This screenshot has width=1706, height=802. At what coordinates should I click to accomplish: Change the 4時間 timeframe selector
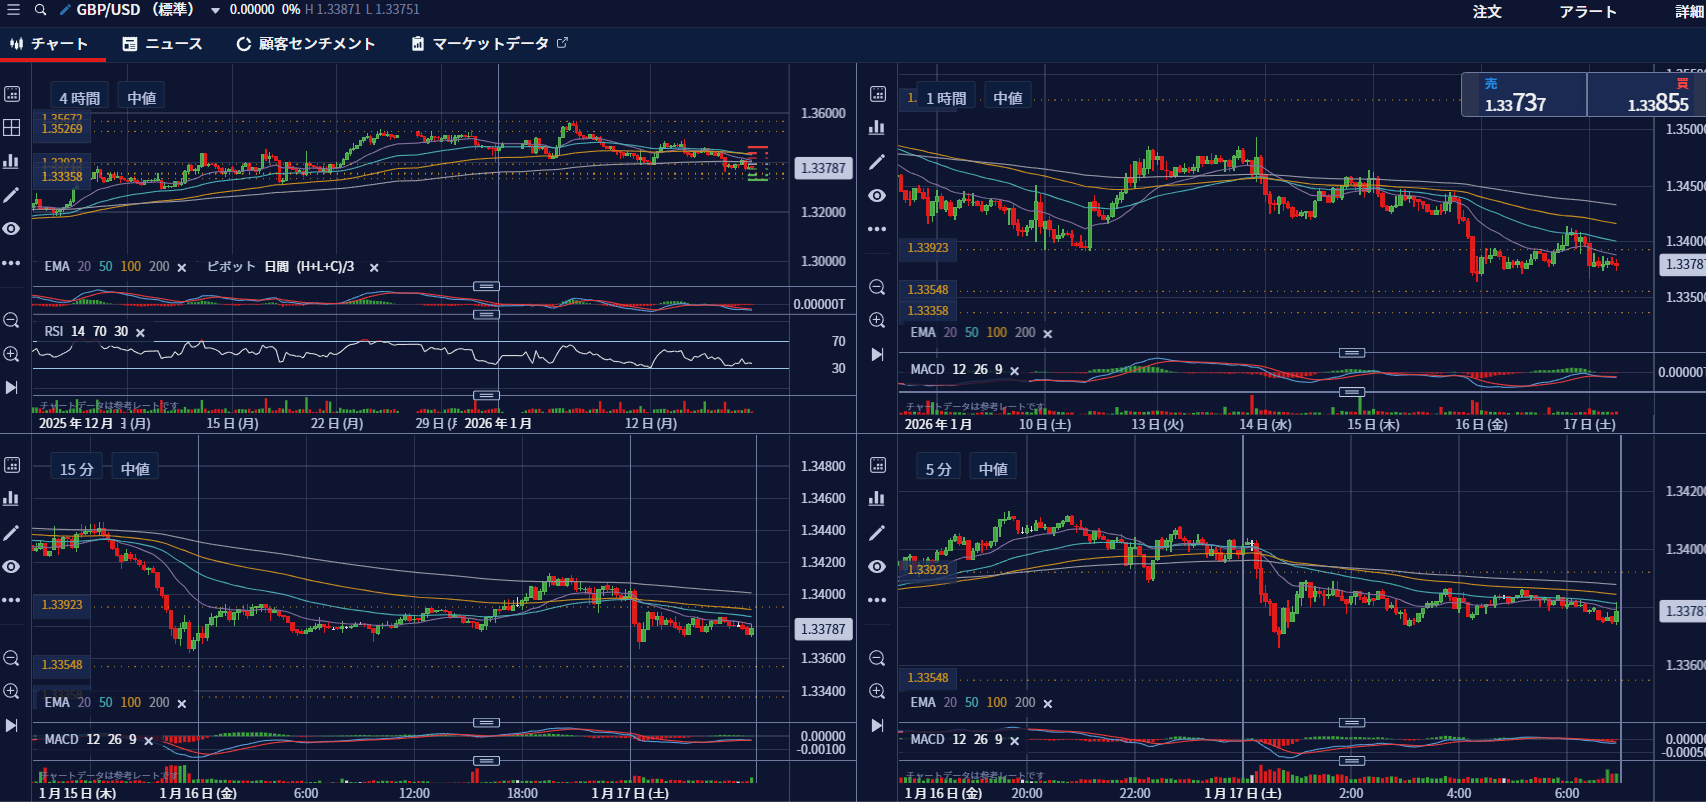(80, 98)
